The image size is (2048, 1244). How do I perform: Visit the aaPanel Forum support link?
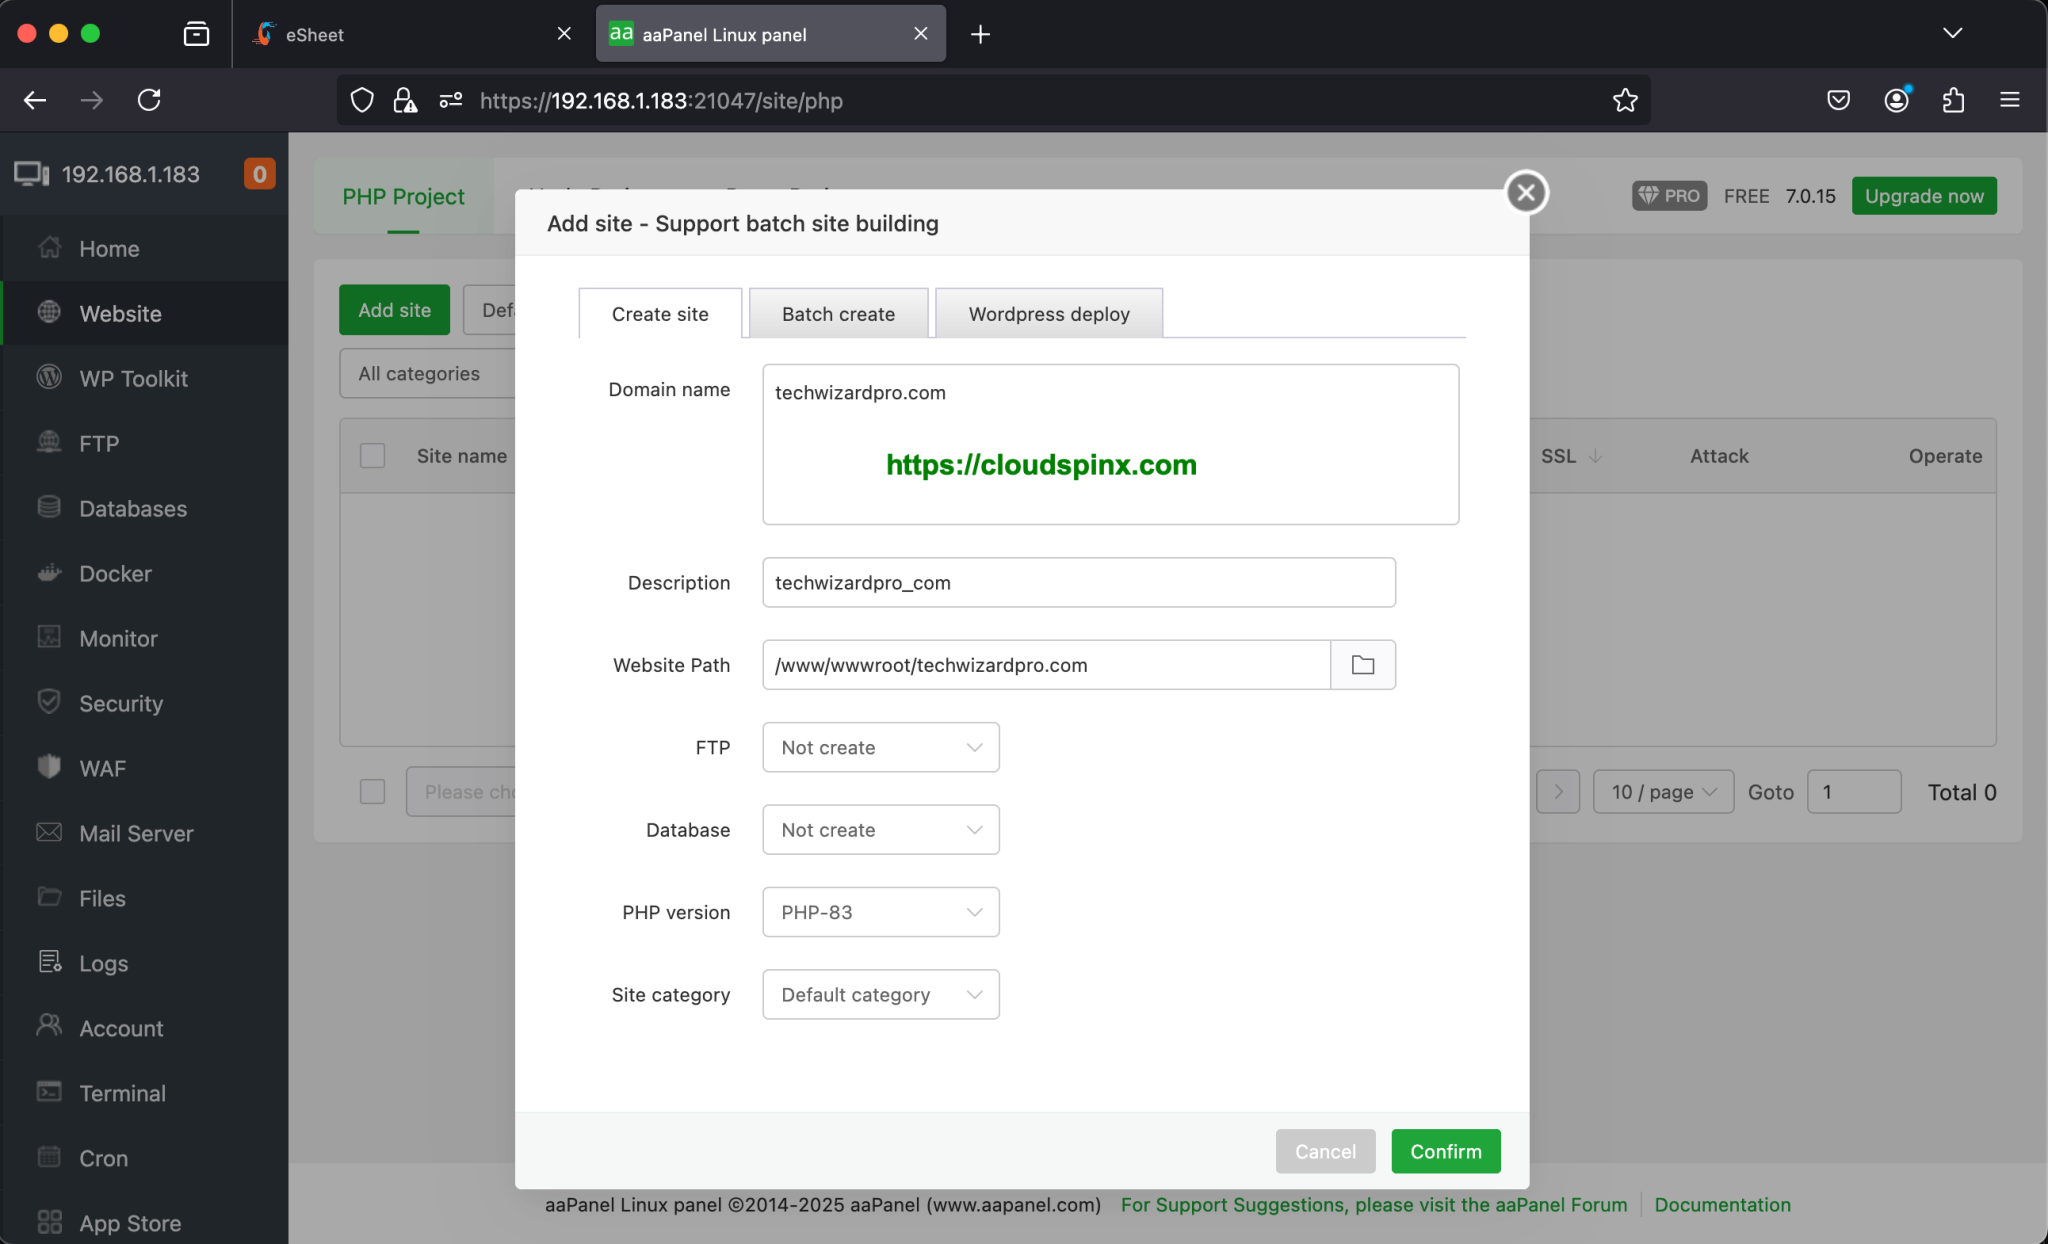pyautogui.click(x=1374, y=1204)
